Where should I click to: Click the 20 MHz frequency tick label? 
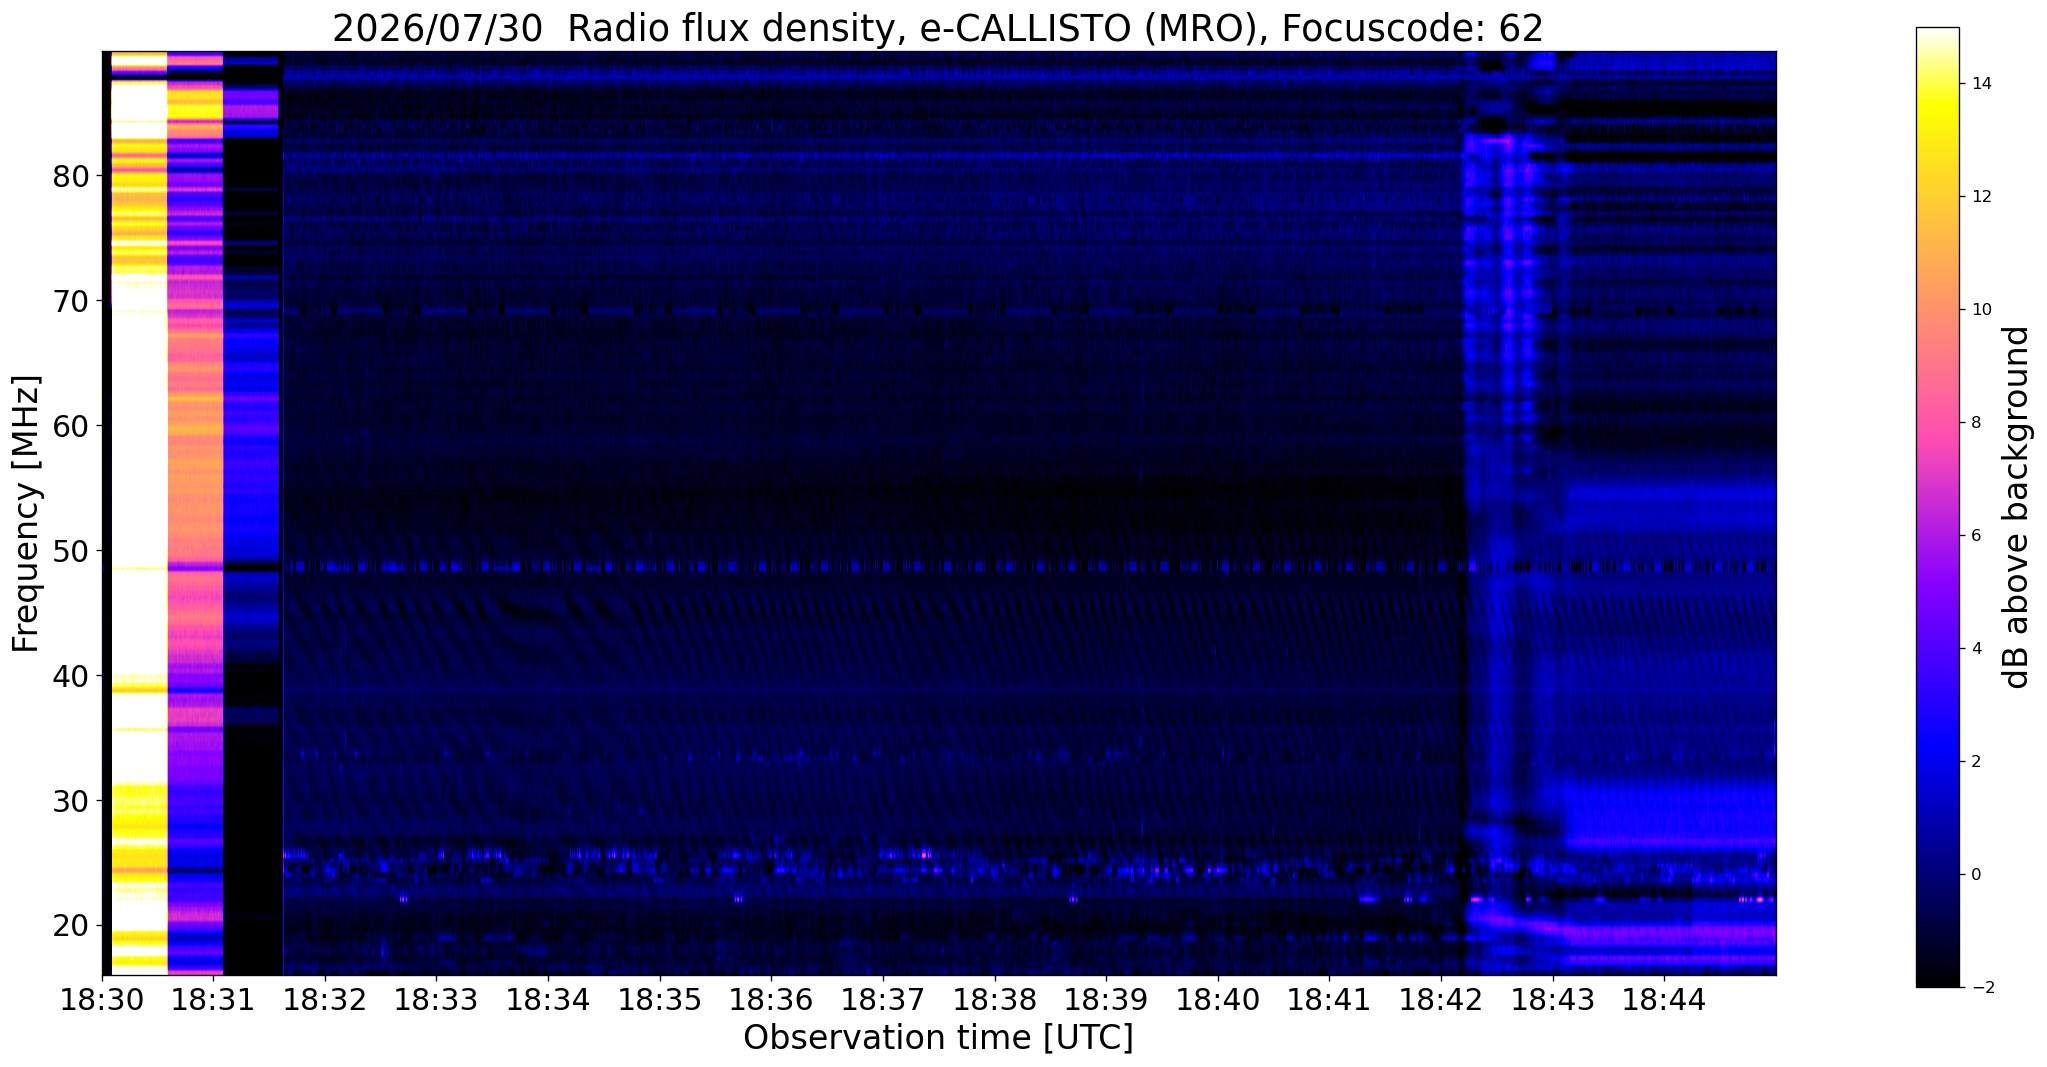click(71, 926)
